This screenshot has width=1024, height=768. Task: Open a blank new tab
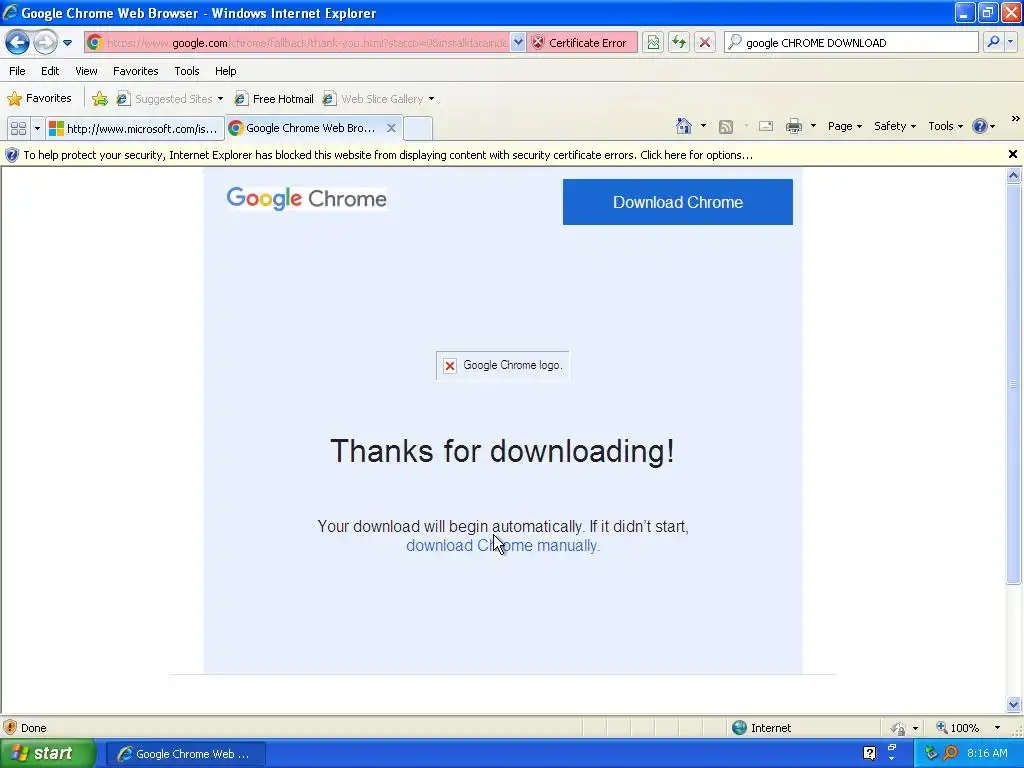click(x=418, y=129)
